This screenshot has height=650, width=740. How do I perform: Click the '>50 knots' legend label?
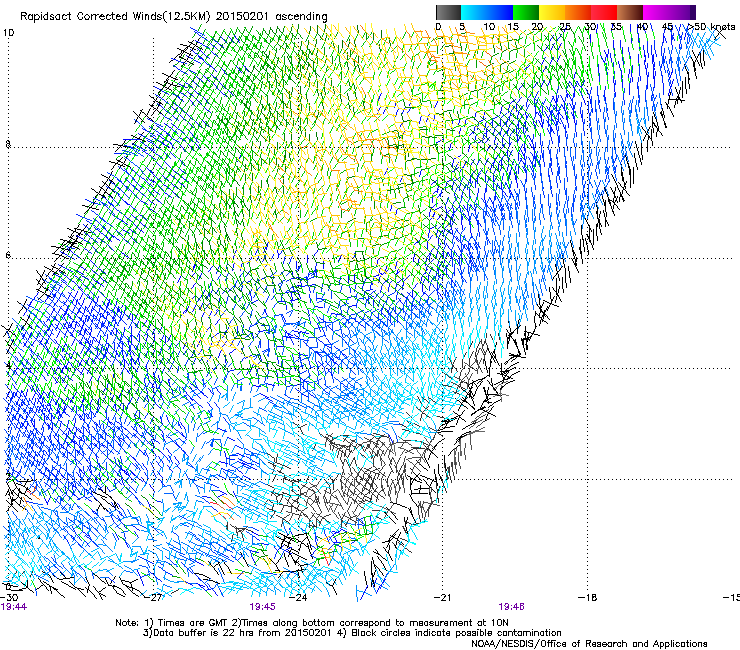[x=711, y=27]
